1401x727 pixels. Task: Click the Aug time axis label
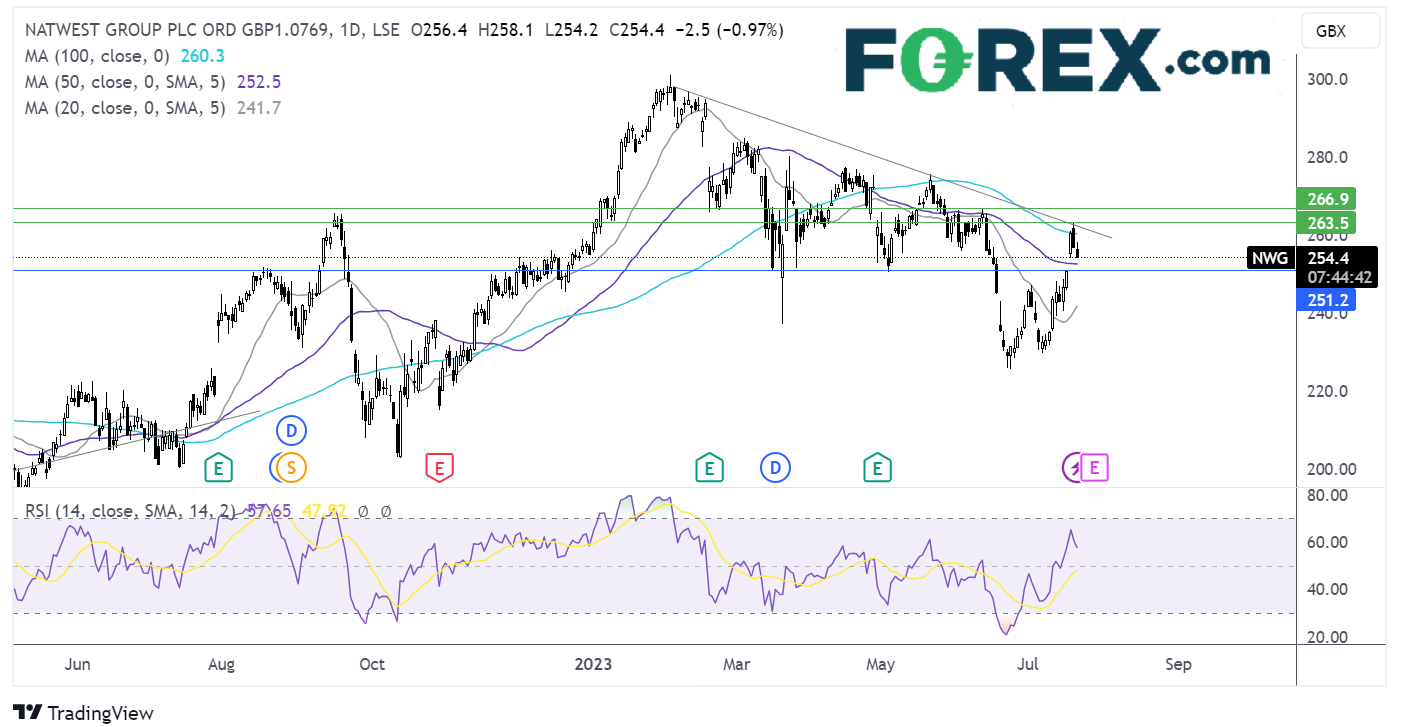pyautogui.click(x=223, y=664)
